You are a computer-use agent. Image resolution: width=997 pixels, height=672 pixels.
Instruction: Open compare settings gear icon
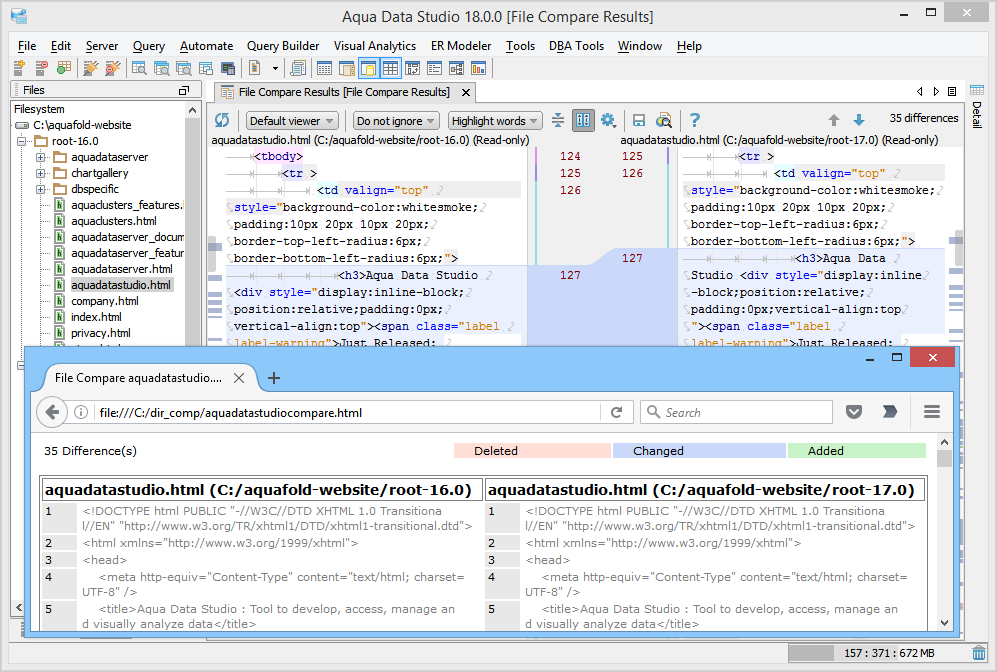tap(609, 120)
